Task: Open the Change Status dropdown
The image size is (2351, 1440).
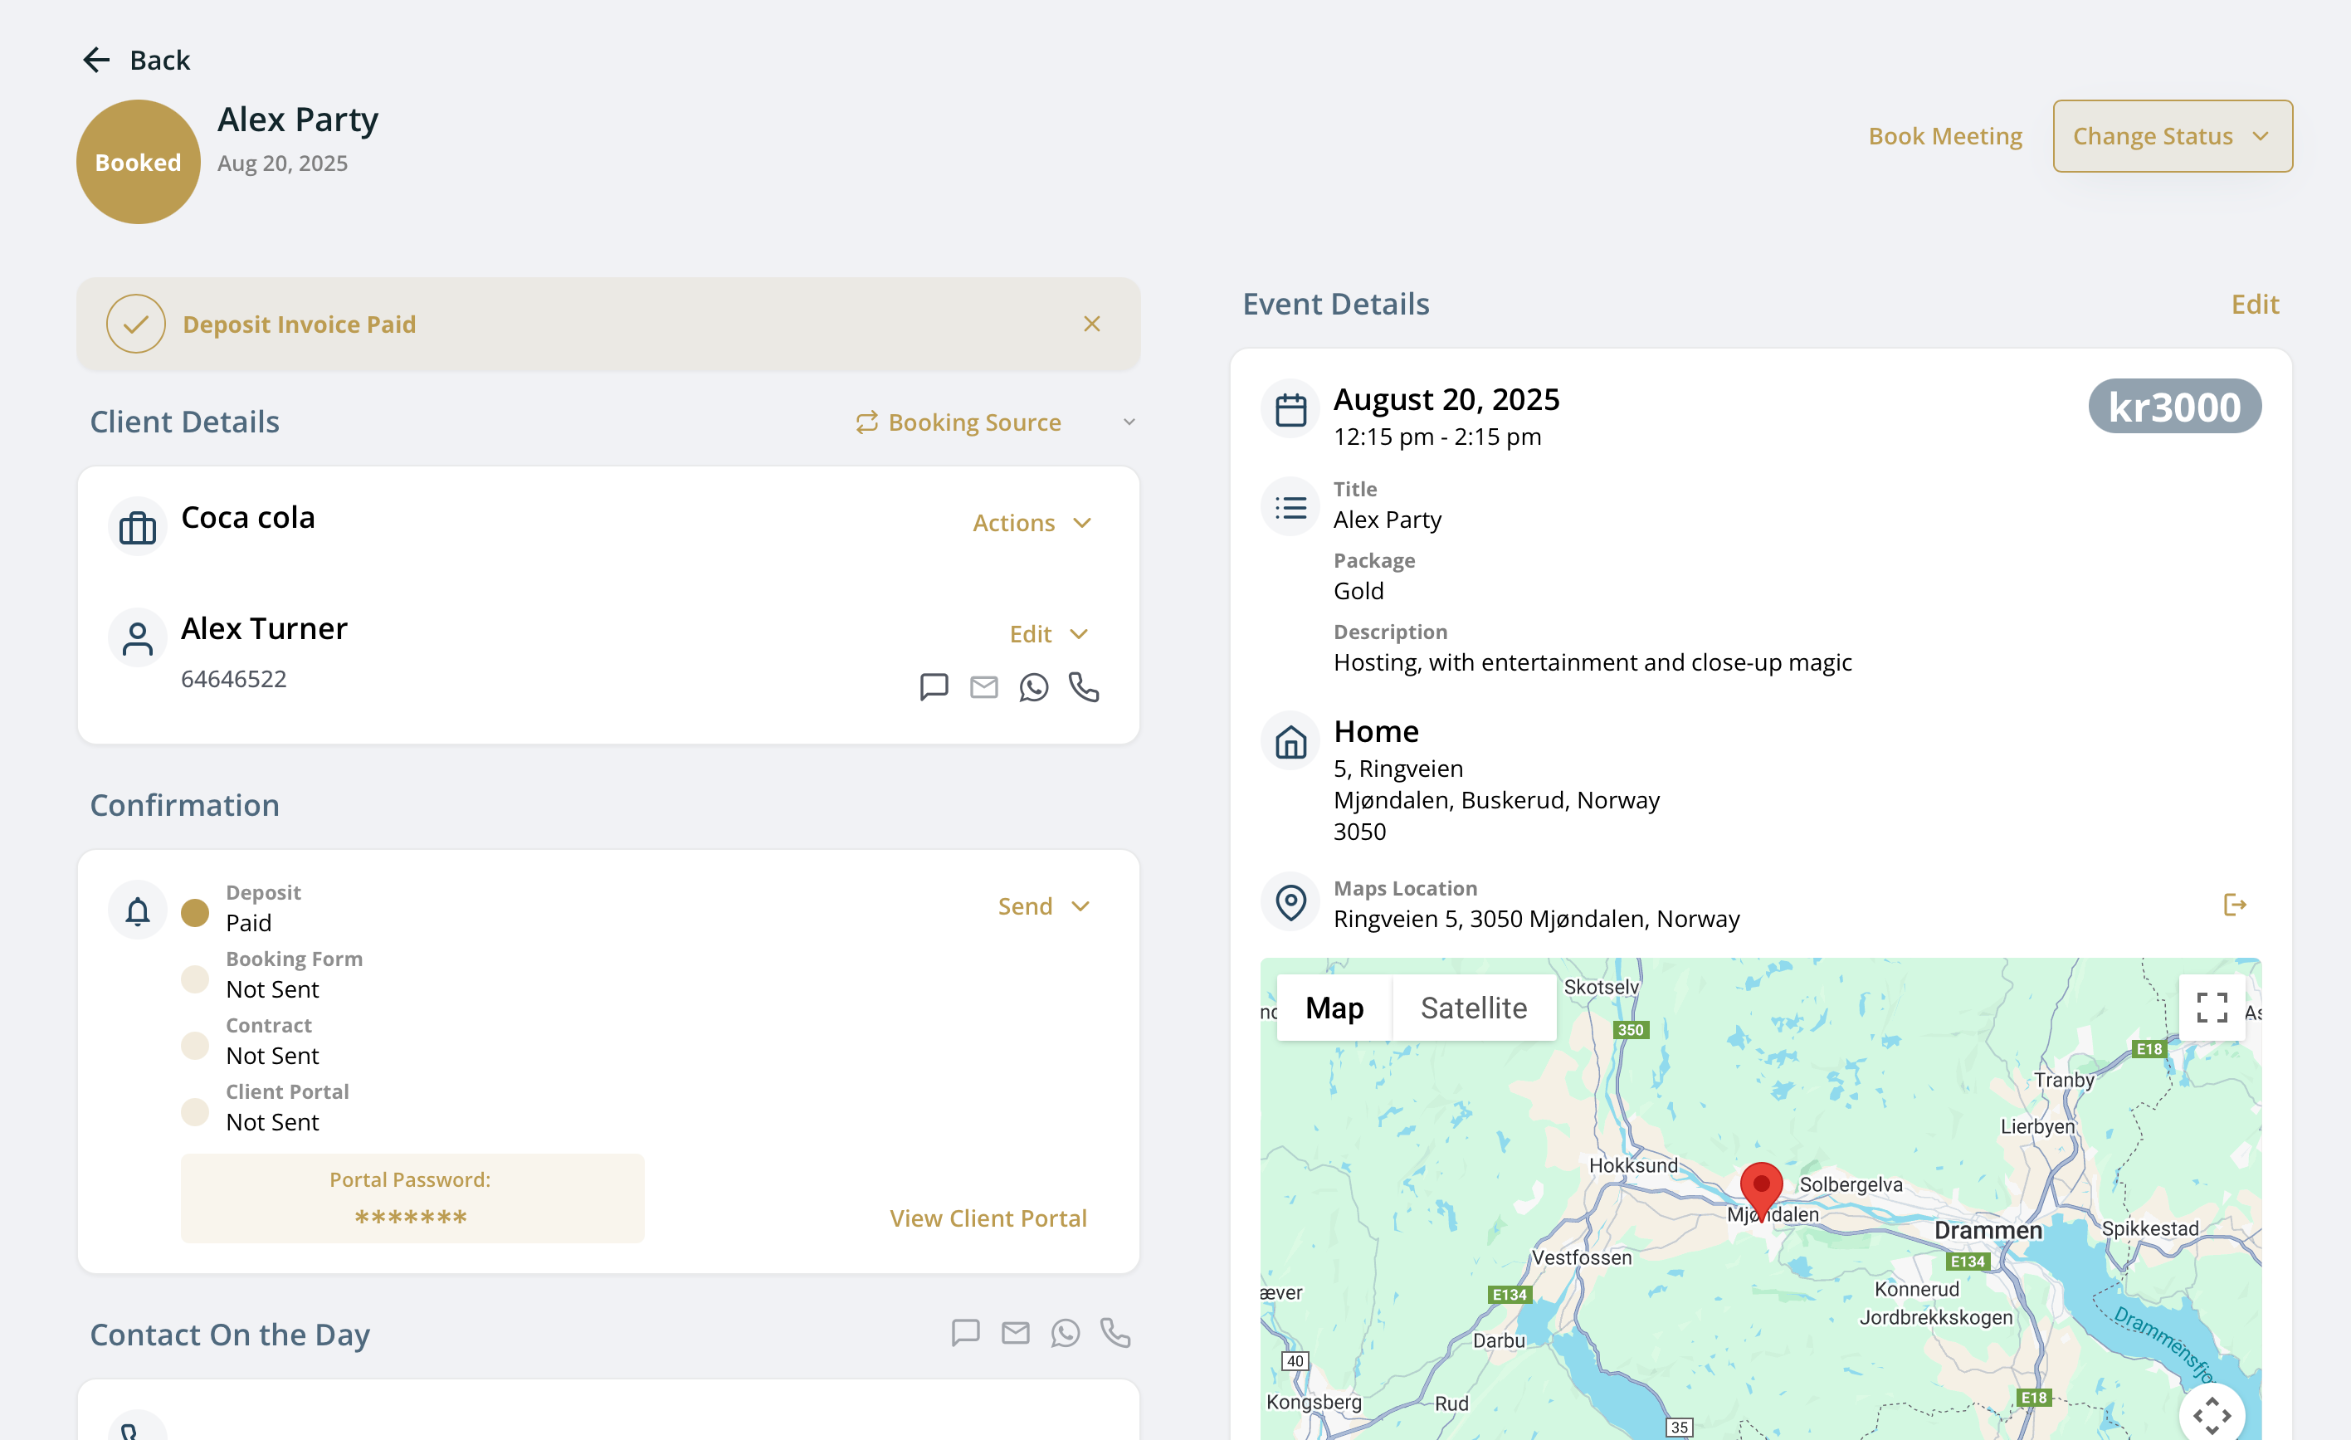Action: pos(2172,136)
